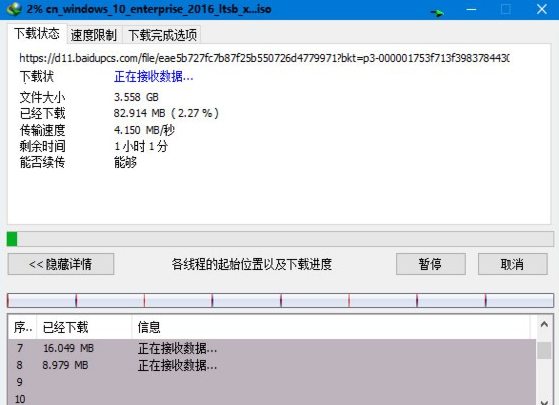Click the file size value 3.558 GB

pyautogui.click(x=136, y=97)
